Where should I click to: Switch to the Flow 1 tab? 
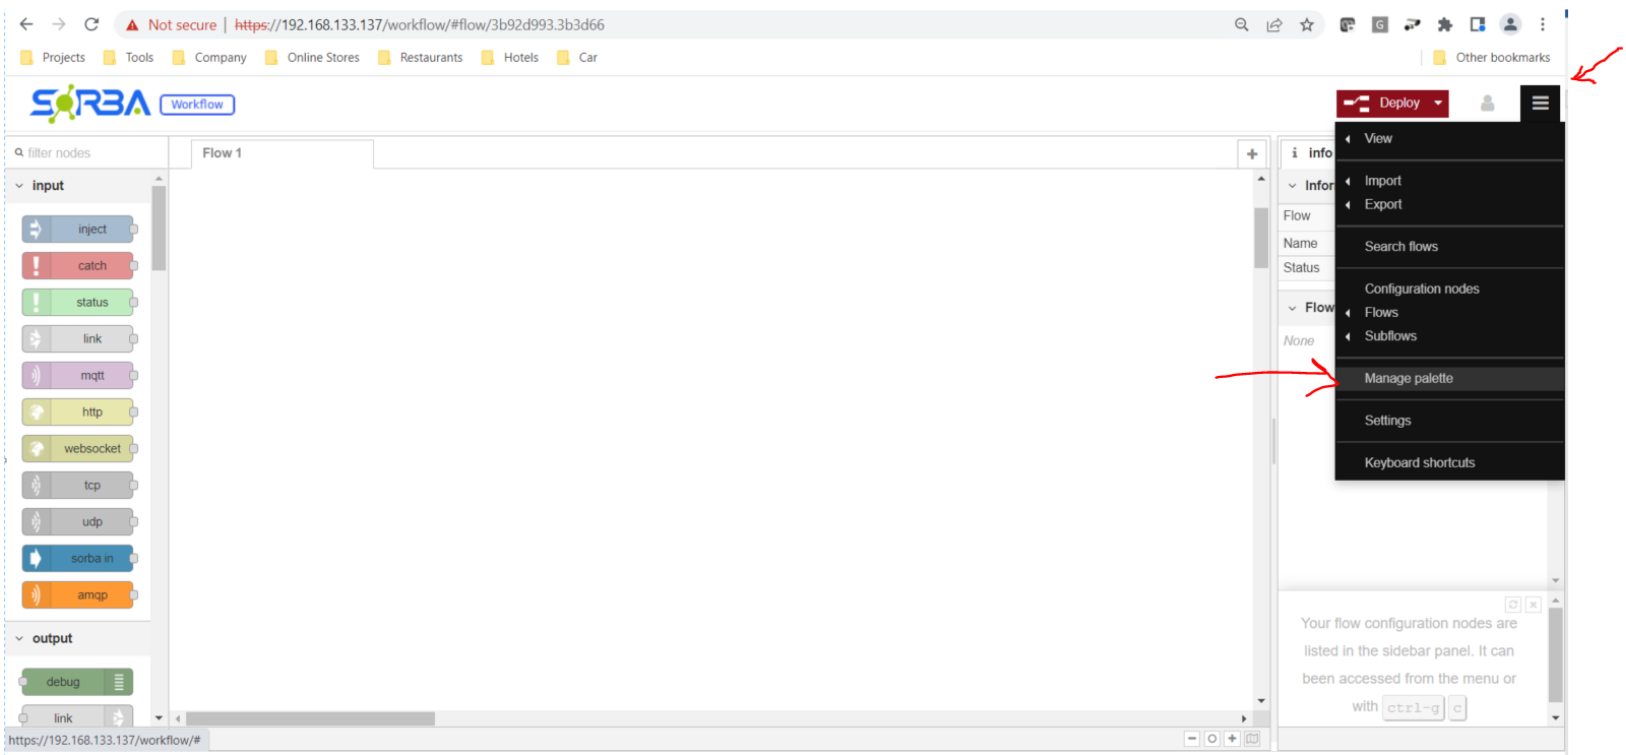(222, 153)
